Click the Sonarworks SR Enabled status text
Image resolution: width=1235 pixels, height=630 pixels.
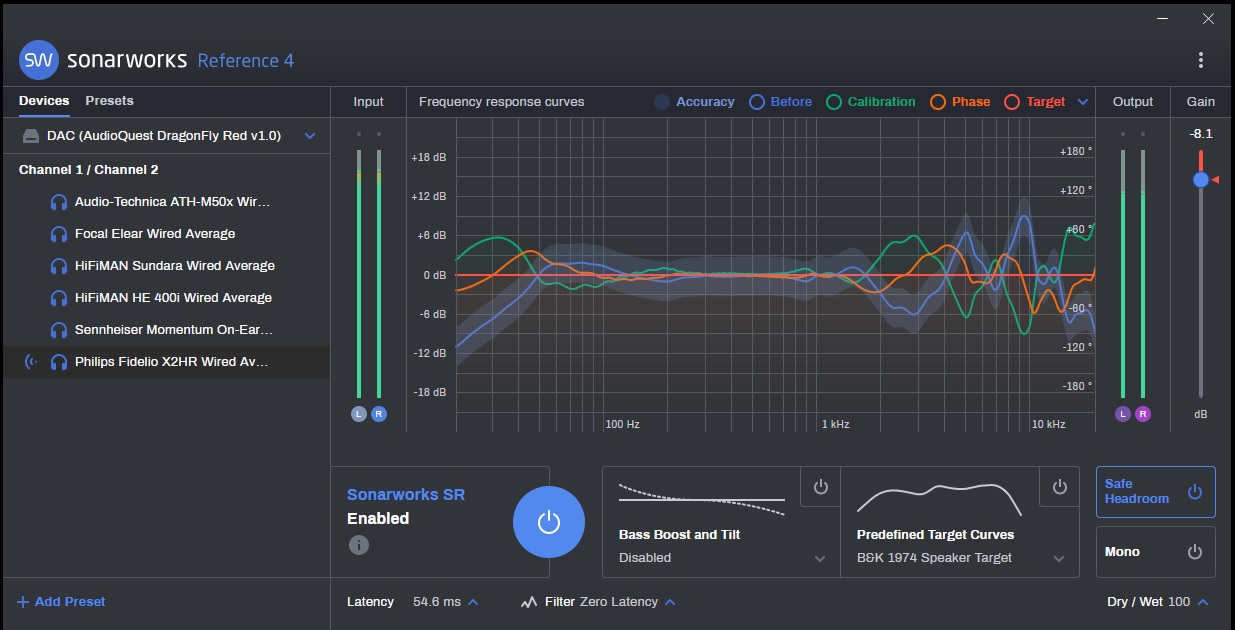pyautogui.click(x=378, y=518)
